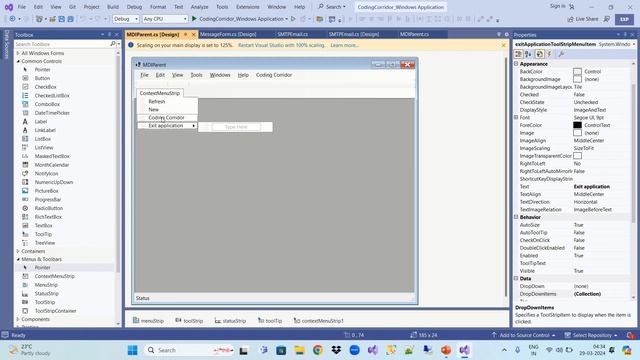Show the Events lightning bolt view
The height and width of the screenshot is (360, 640).
click(549, 54)
